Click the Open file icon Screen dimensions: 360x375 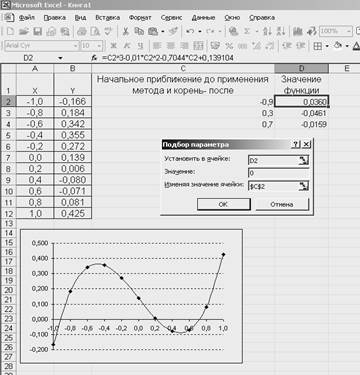click(23, 31)
